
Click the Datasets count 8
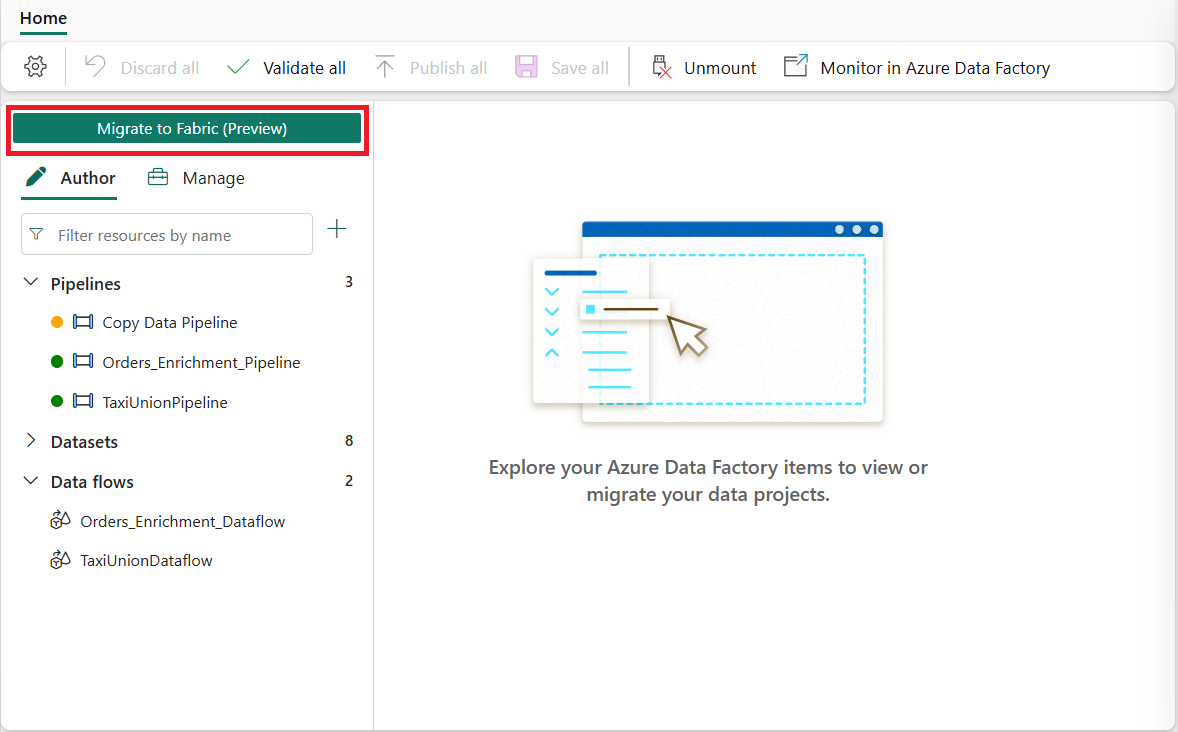click(x=349, y=440)
